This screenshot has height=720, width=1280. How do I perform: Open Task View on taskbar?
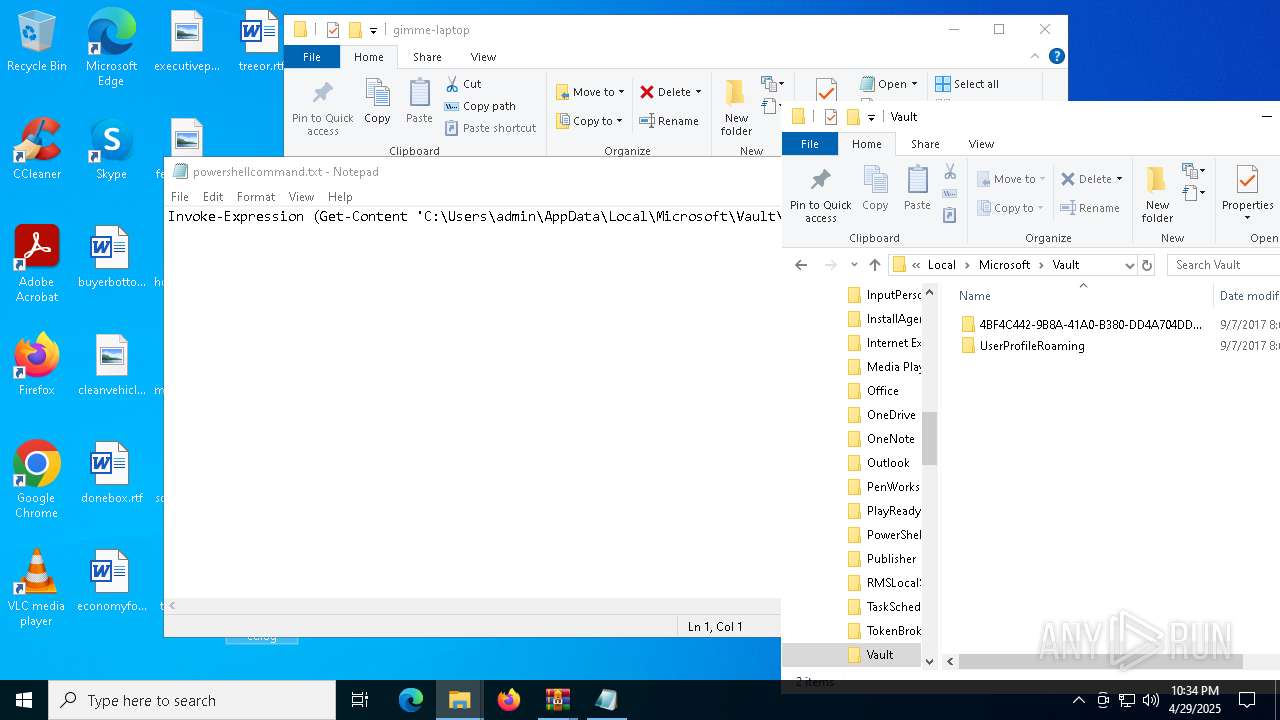tap(360, 700)
